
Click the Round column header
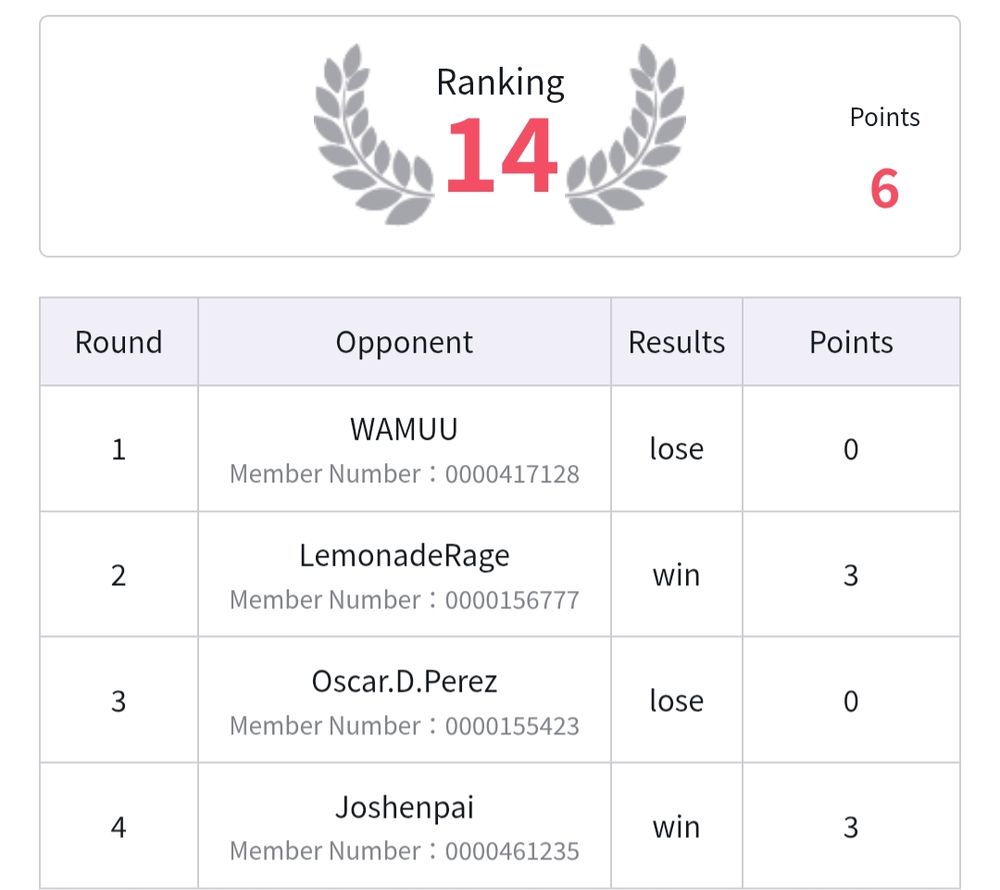[119, 342]
